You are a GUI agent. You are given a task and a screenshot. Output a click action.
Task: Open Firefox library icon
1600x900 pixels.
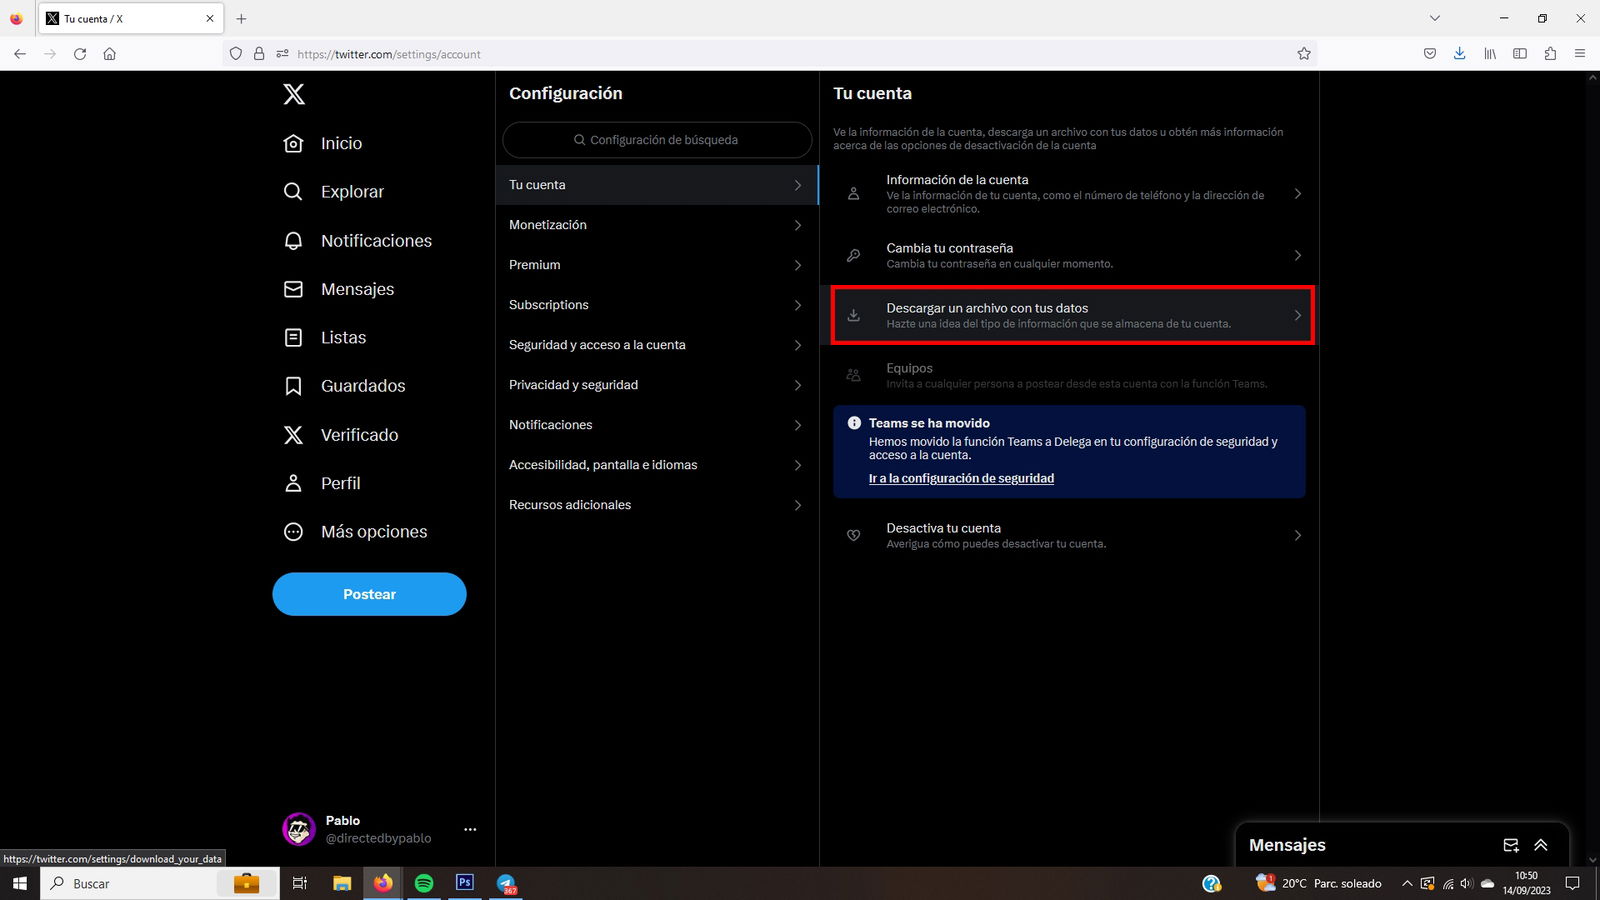pos(1490,54)
